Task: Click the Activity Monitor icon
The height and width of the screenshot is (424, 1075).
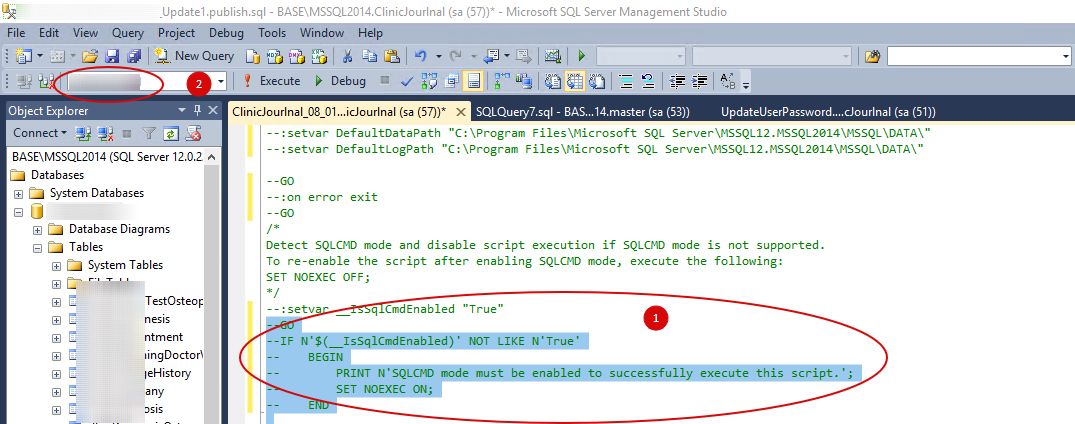Action: [x=553, y=56]
